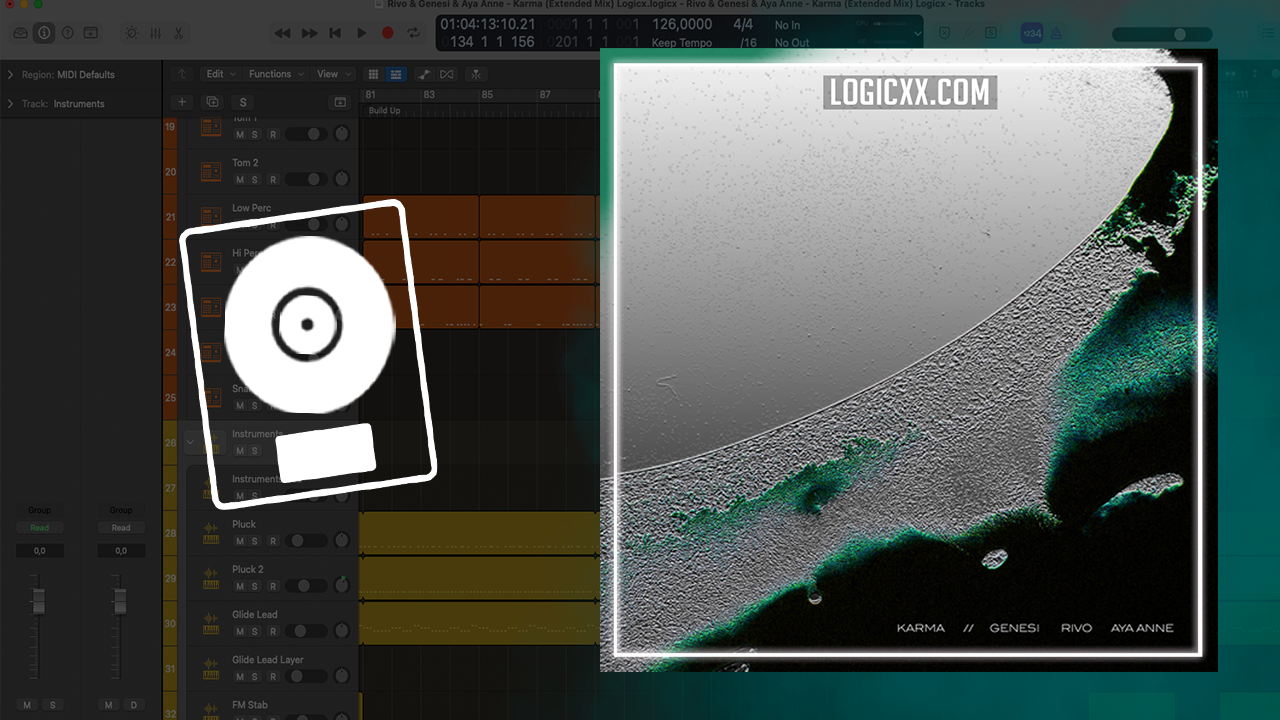Open the Functions menu
Image resolution: width=1280 pixels, height=720 pixels.
click(x=270, y=74)
